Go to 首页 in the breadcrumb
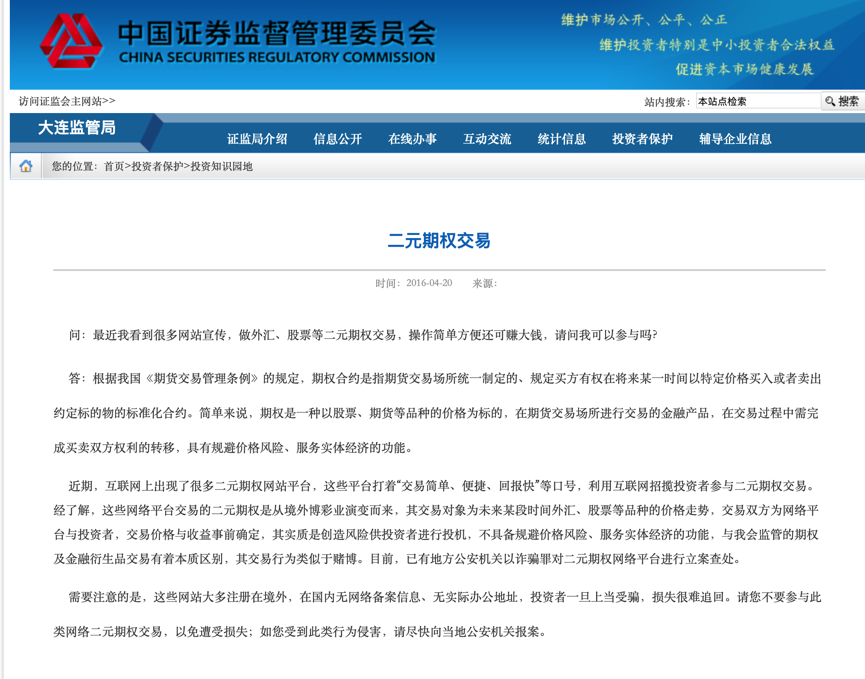This screenshot has width=865, height=679. click(114, 167)
